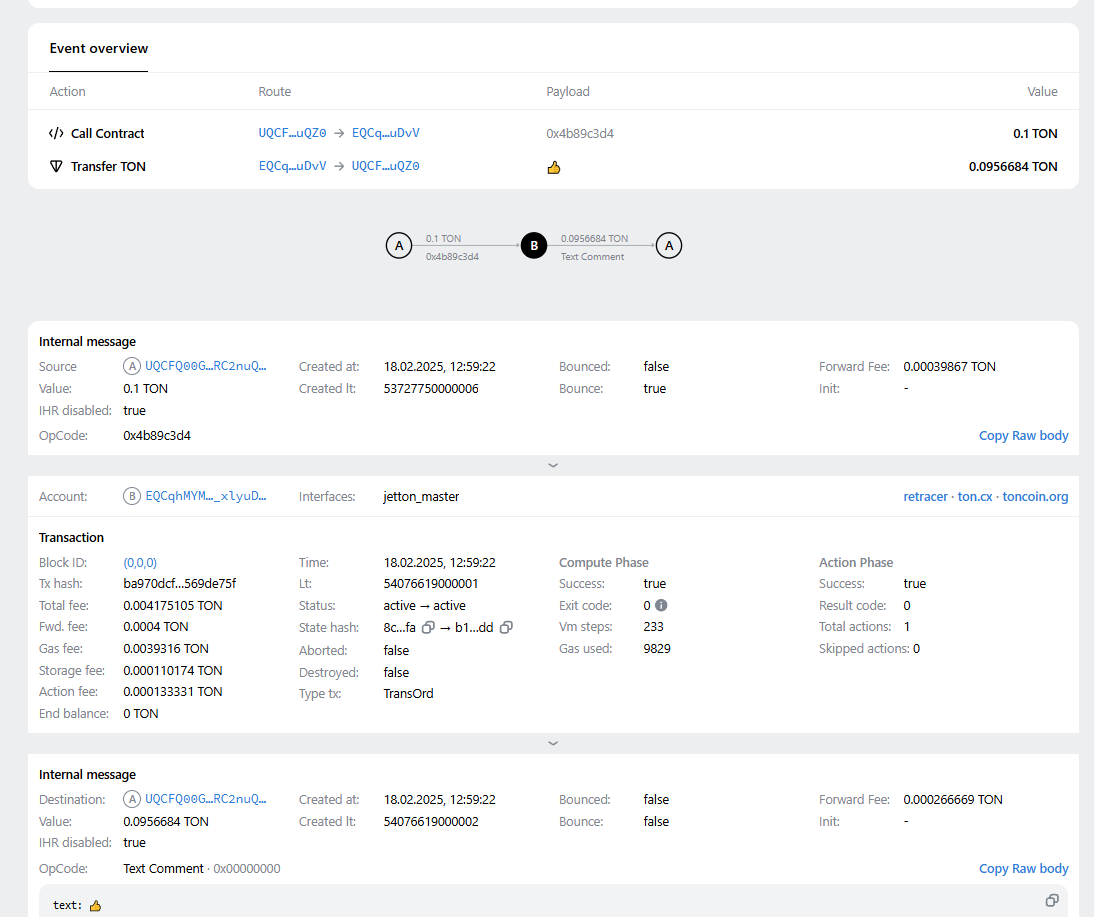Copy Raw body of the Text Comment message

coord(1023,869)
